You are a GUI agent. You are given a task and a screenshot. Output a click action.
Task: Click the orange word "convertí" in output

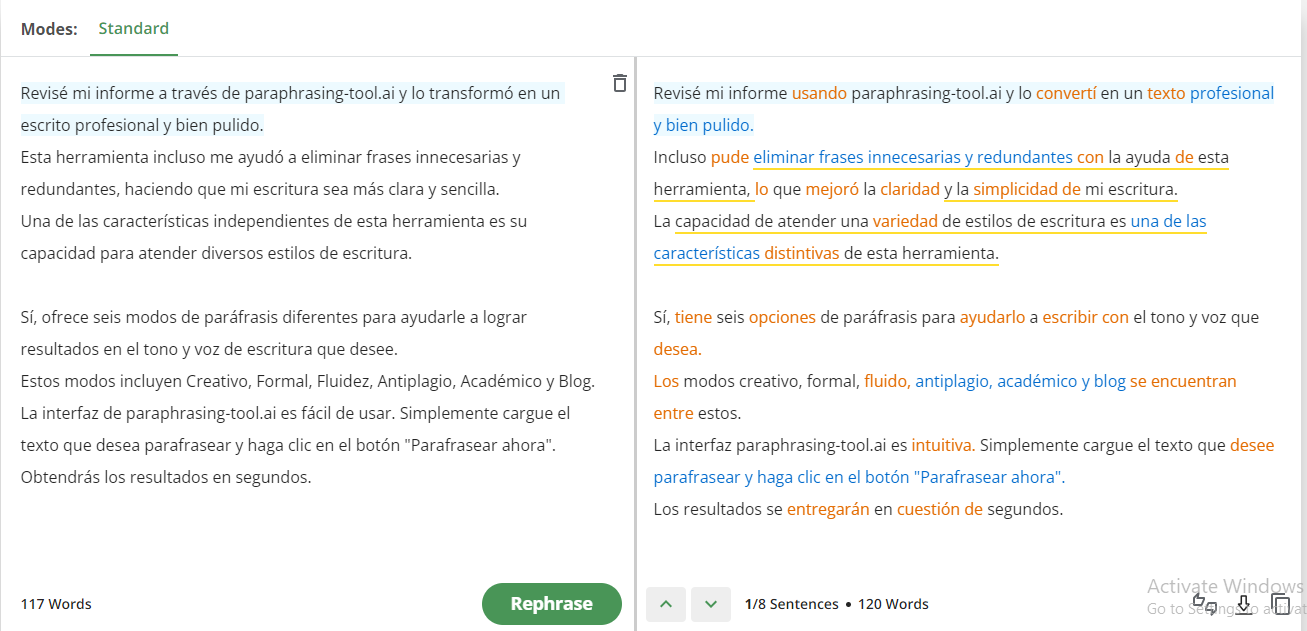1066,93
